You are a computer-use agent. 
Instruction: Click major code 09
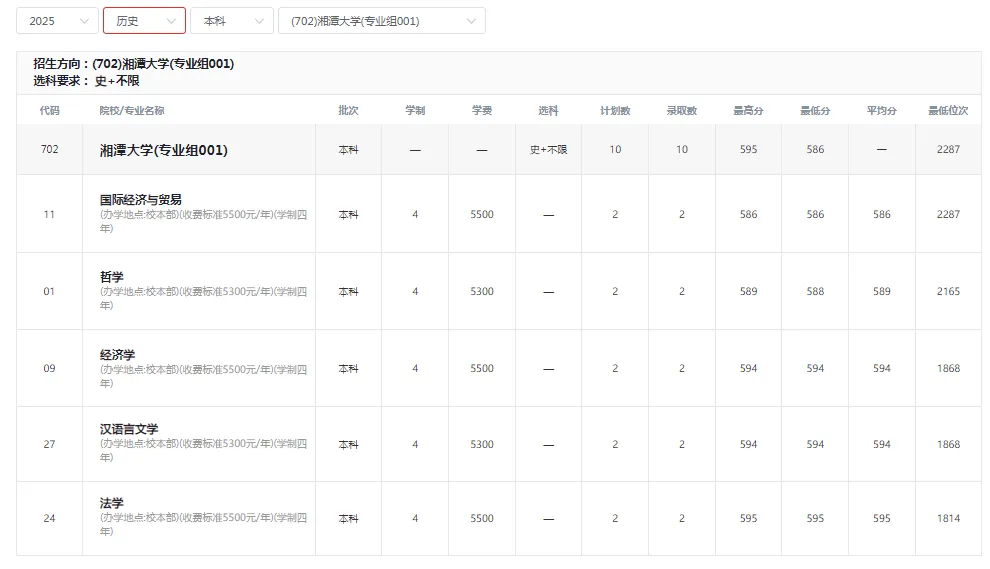[x=49, y=369]
